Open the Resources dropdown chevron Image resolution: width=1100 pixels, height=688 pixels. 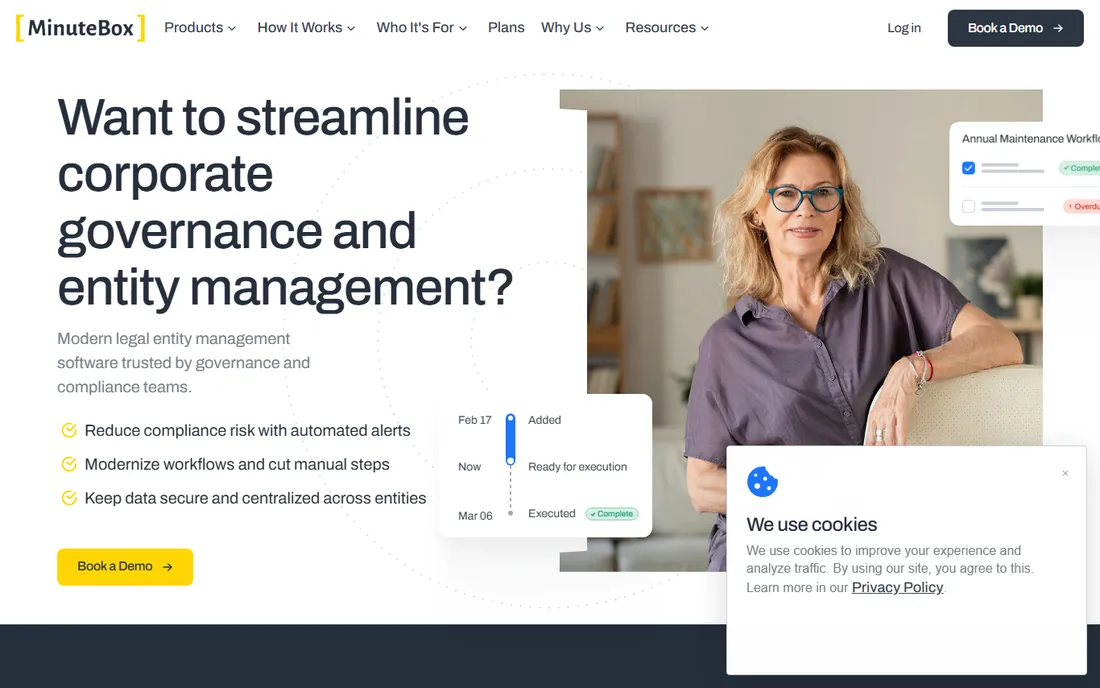(704, 29)
